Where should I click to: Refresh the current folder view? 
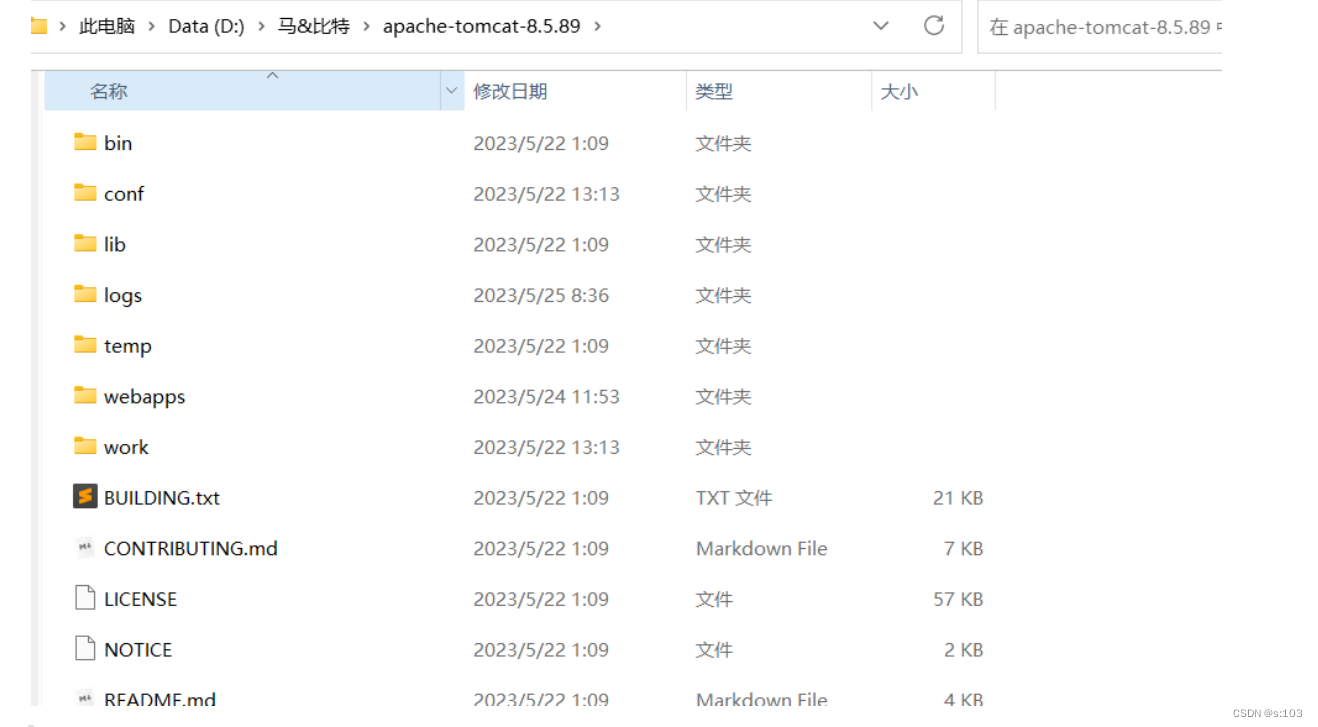pyautogui.click(x=934, y=26)
